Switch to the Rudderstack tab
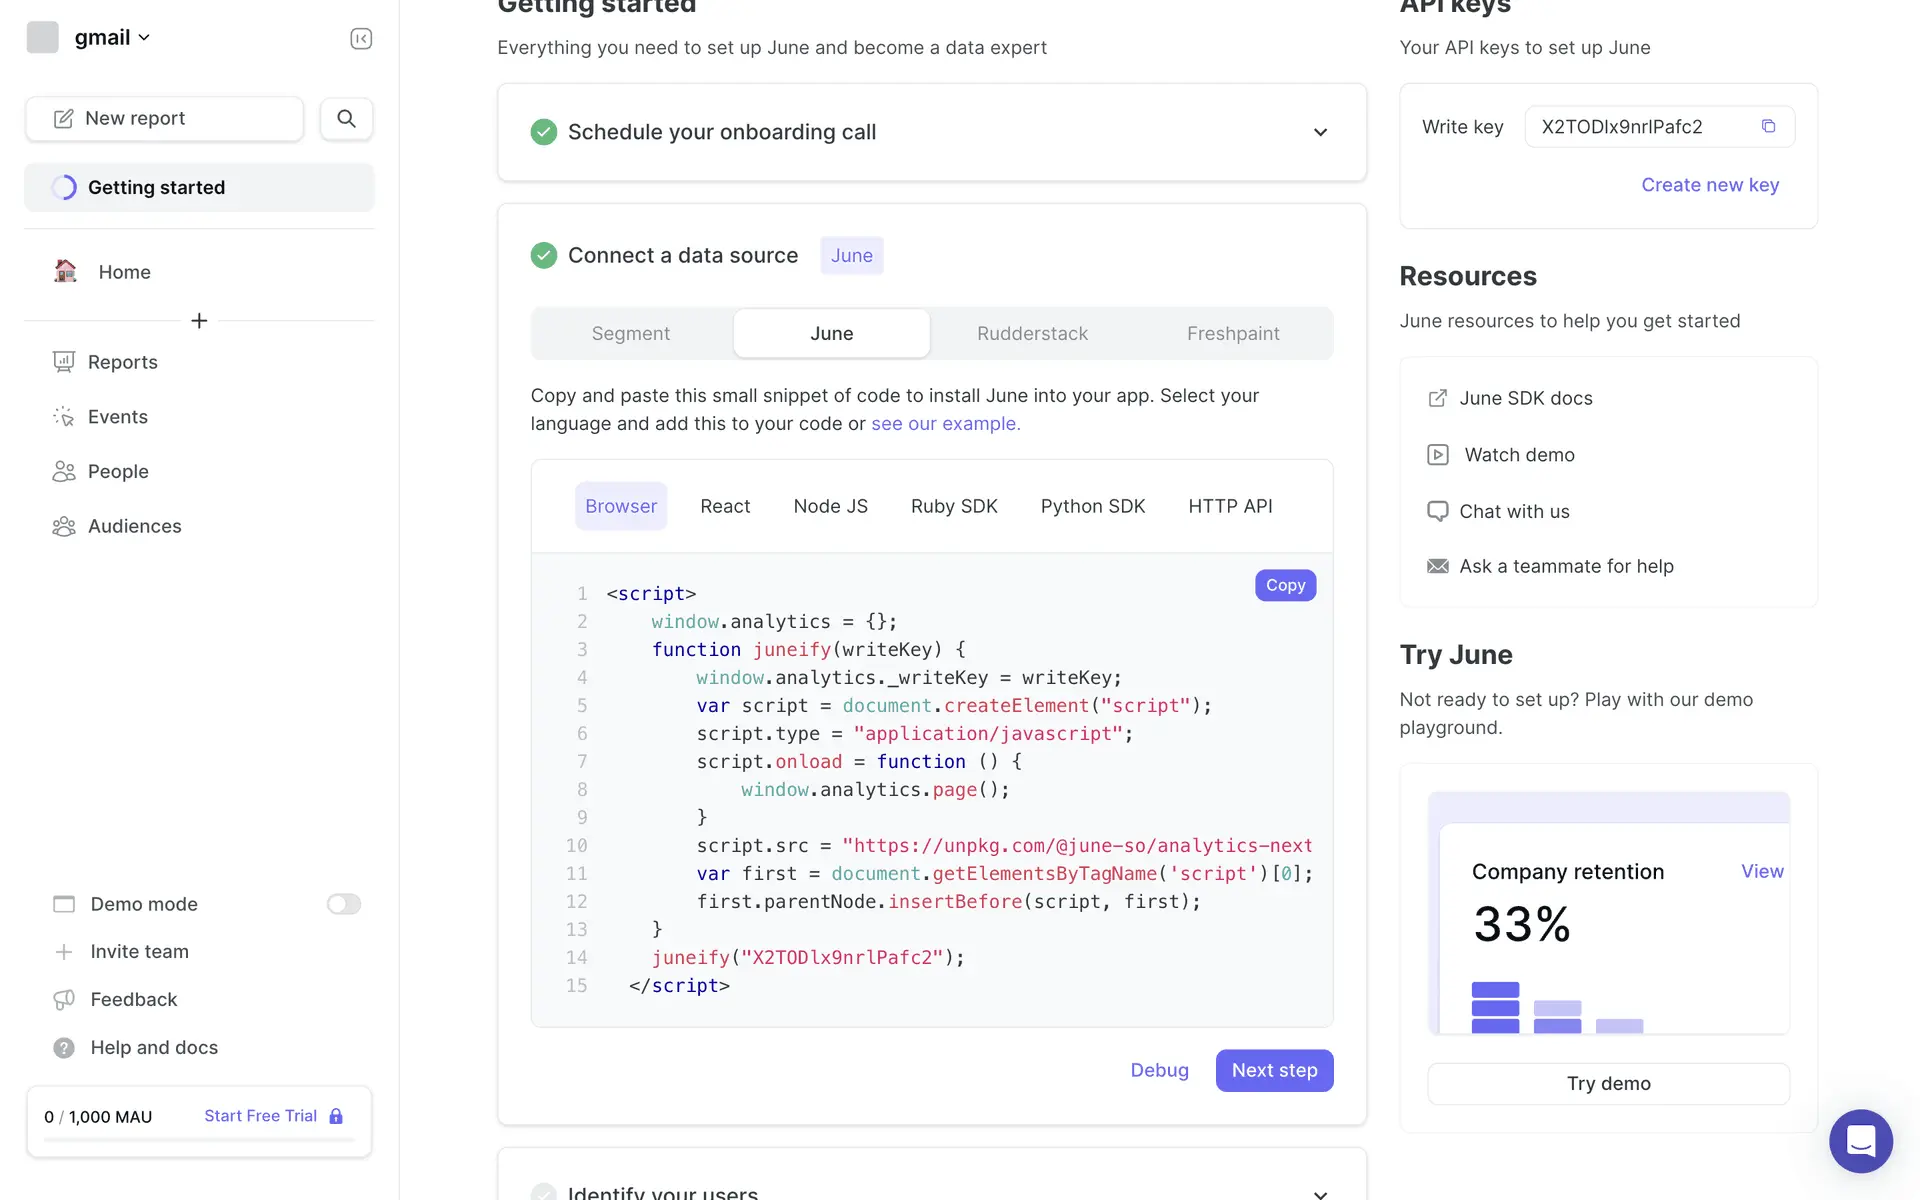The width and height of the screenshot is (1920, 1200). (1032, 334)
